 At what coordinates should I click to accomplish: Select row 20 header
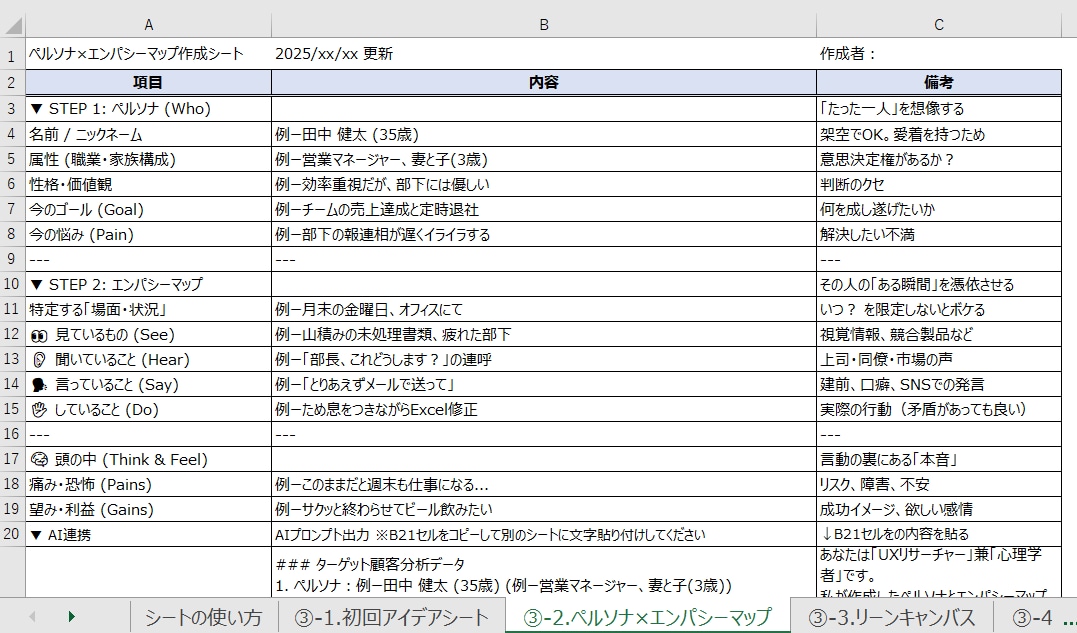(x=12, y=534)
